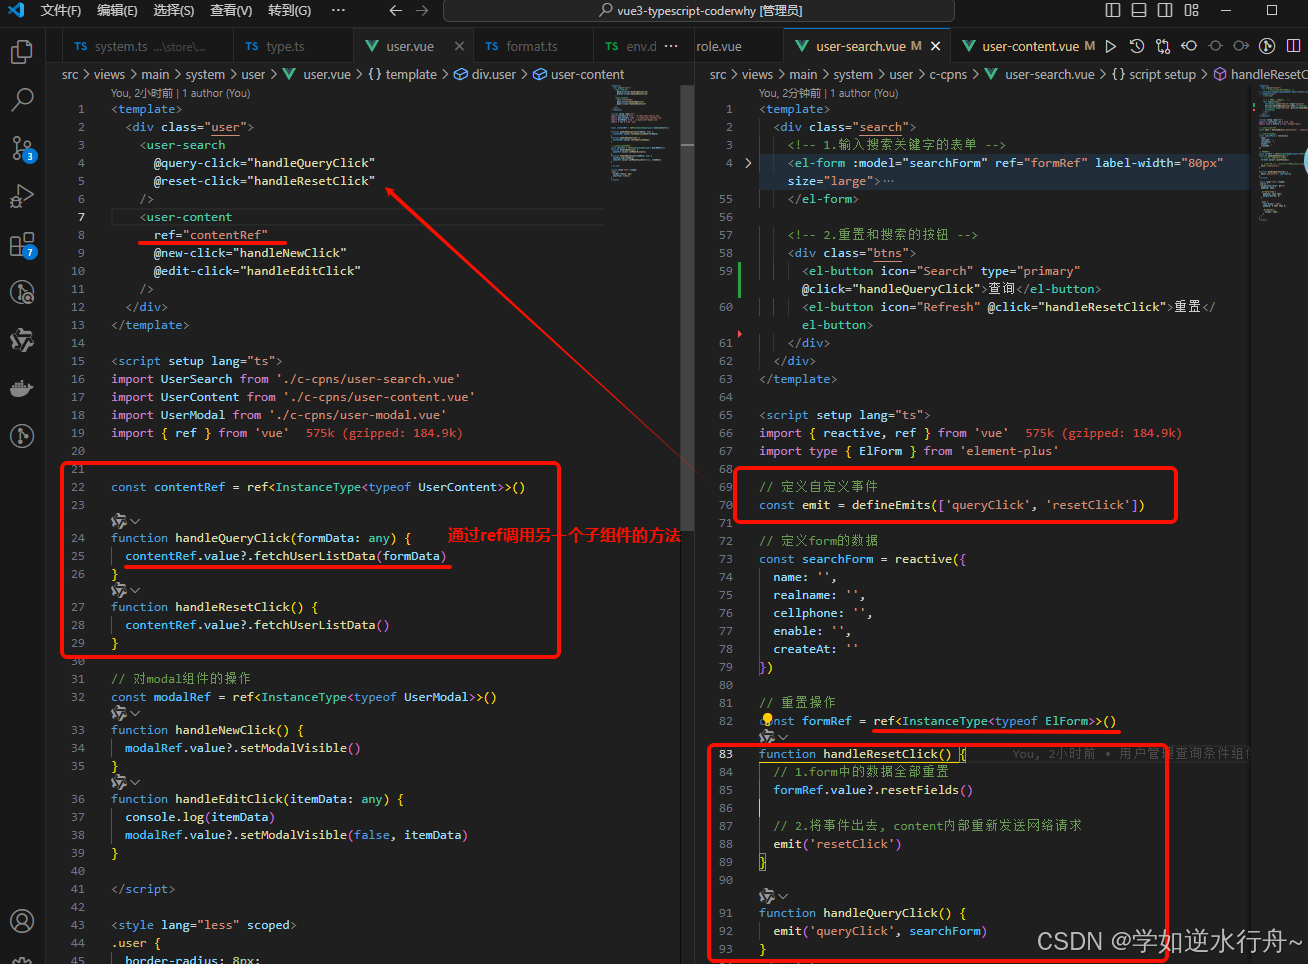The height and width of the screenshot is (964, 1308).
Task: Open the previous change with the left-arrow commit icon
Action: (x=1189, y=46)
